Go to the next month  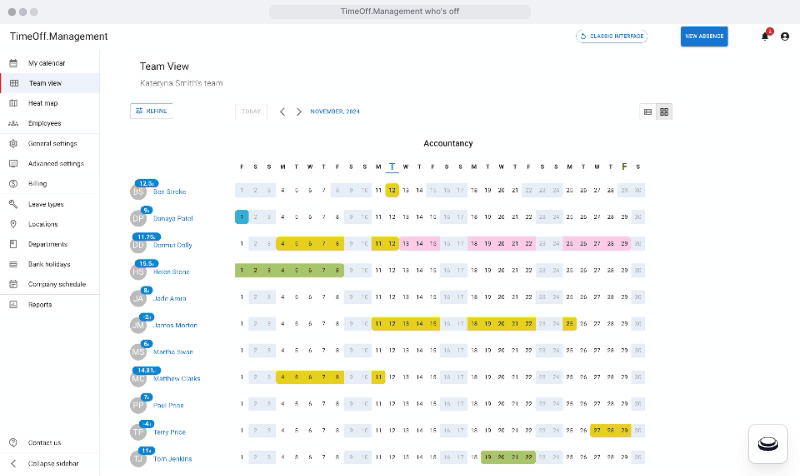[298, 112]
